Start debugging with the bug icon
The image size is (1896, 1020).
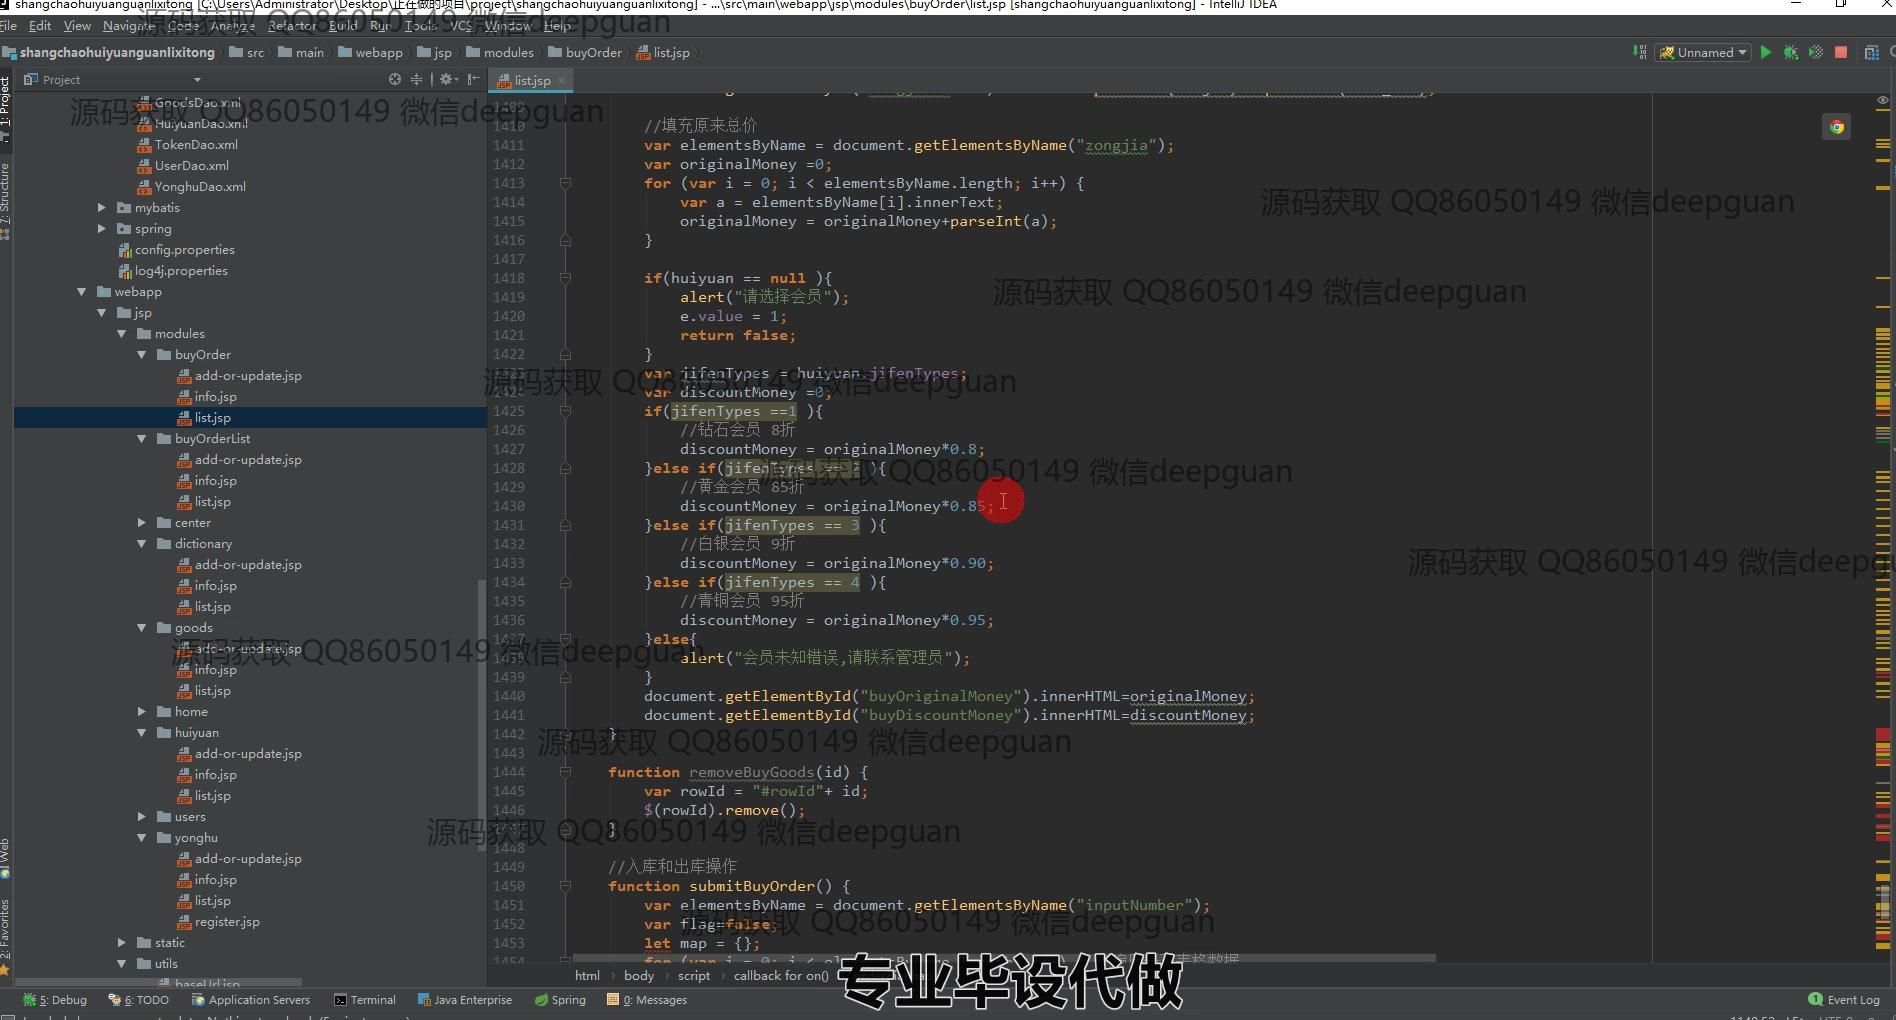coord(1791,53)
